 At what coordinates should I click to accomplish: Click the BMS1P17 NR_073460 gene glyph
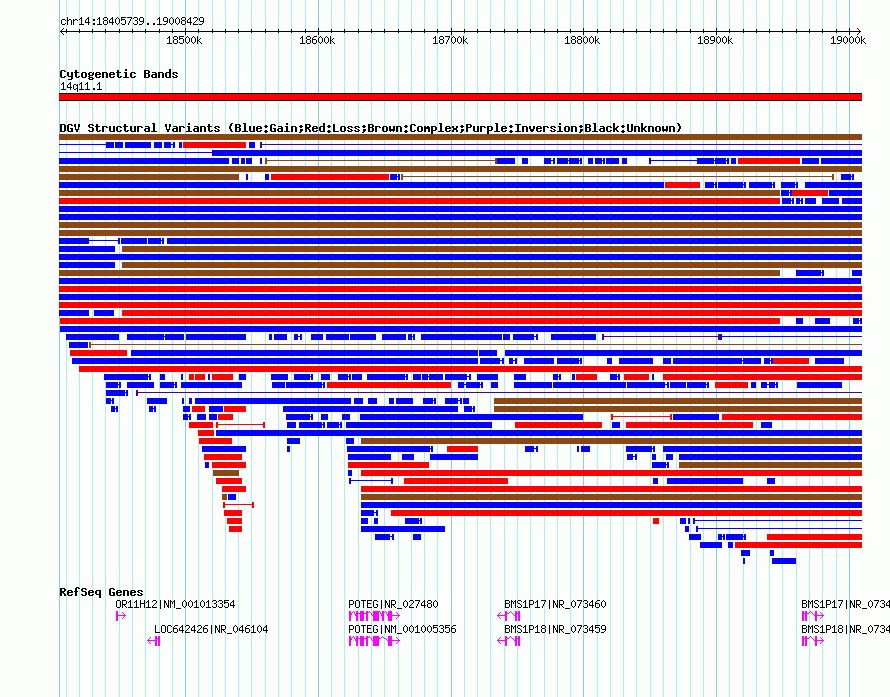(509, 616)
